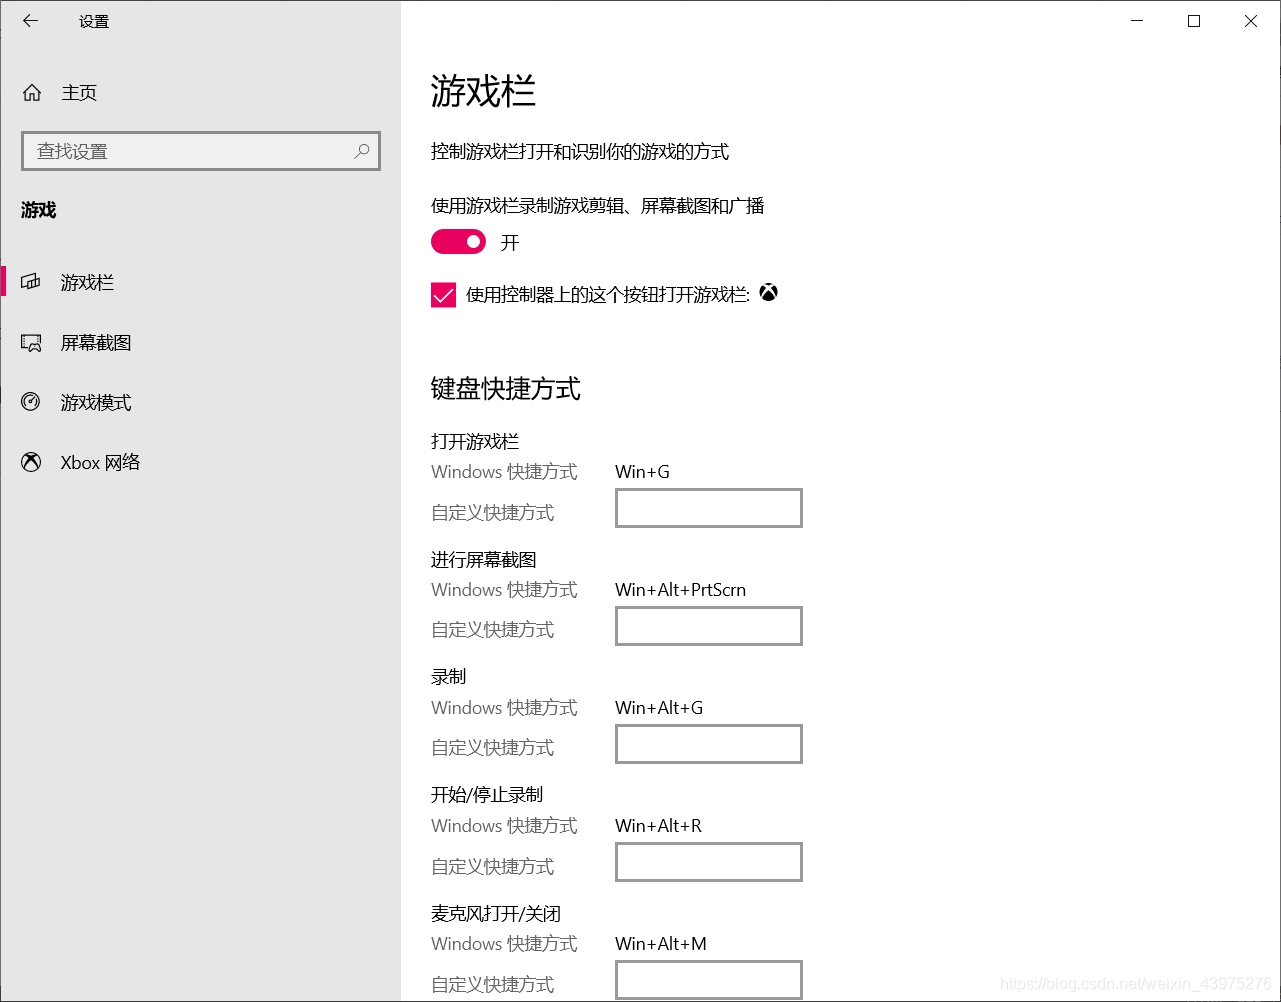Click the Win+Alt+R shortcut text

click(x=658, y=826)
